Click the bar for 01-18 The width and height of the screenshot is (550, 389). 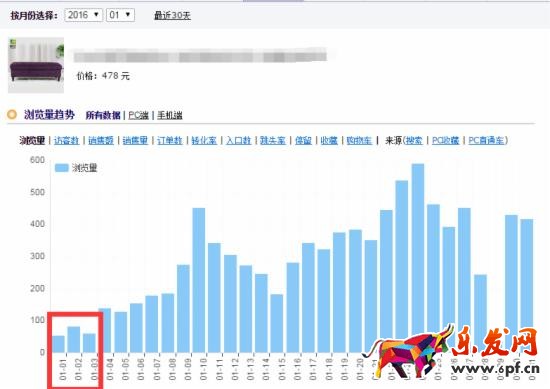coord(324,301)
